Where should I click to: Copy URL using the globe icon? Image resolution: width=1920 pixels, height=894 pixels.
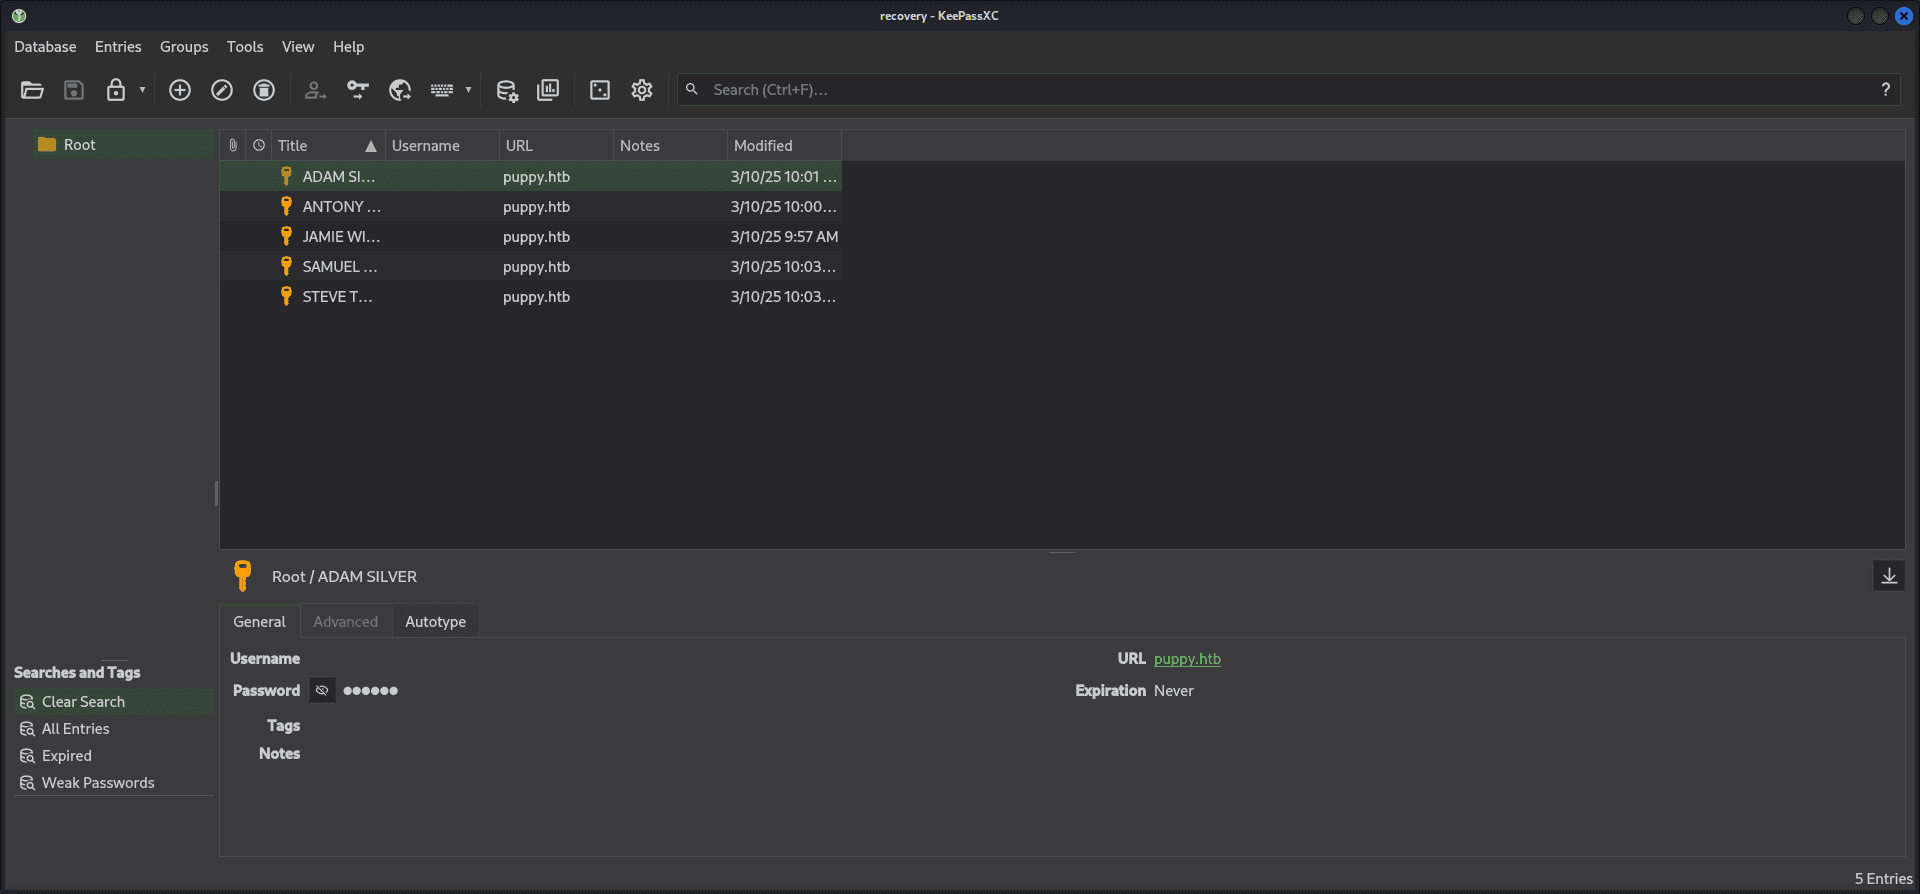[400, 90]
